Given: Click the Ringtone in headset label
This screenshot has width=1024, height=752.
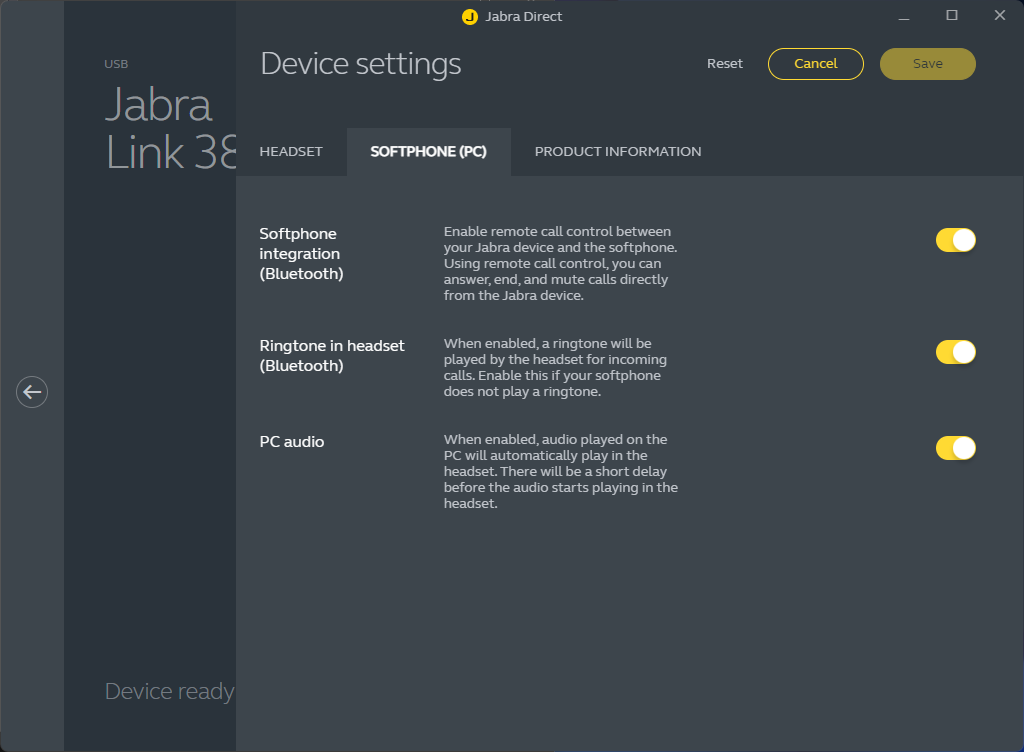Looking at the screenshot, I should [x=332, y=356].
